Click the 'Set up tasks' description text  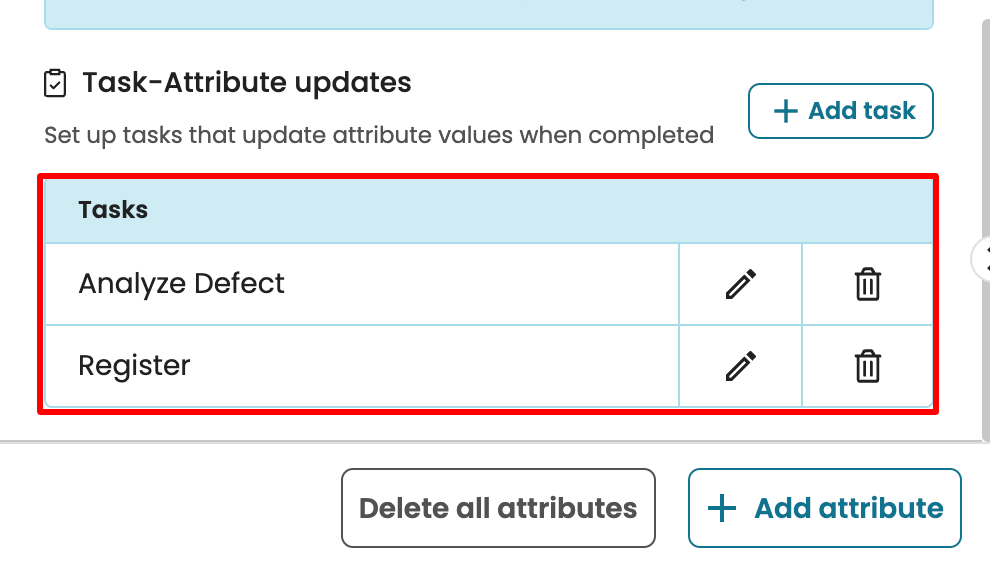379,135
